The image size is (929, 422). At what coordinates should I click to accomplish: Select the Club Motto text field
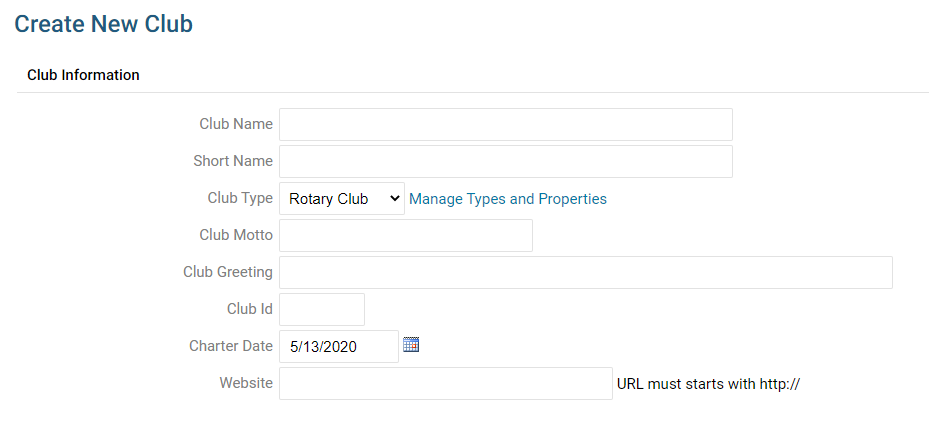405,236
